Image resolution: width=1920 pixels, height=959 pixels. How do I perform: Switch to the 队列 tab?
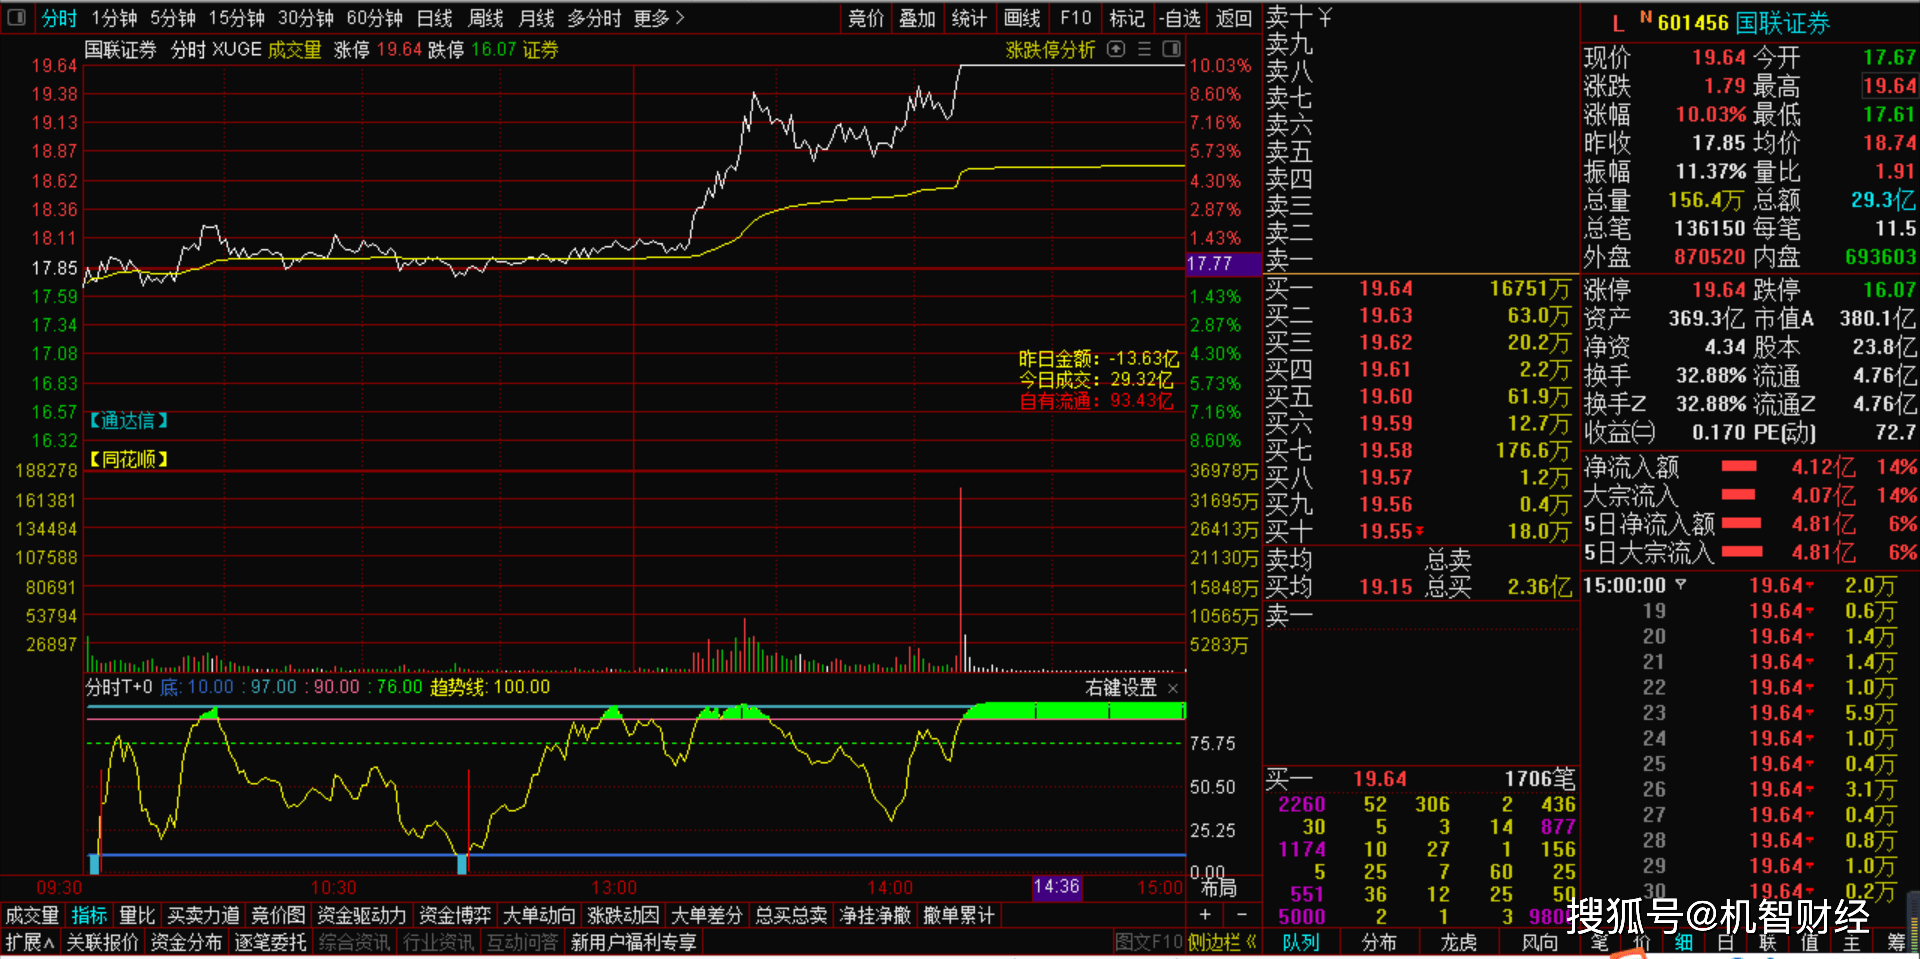pyautogui.click(x=1301, y=942)
